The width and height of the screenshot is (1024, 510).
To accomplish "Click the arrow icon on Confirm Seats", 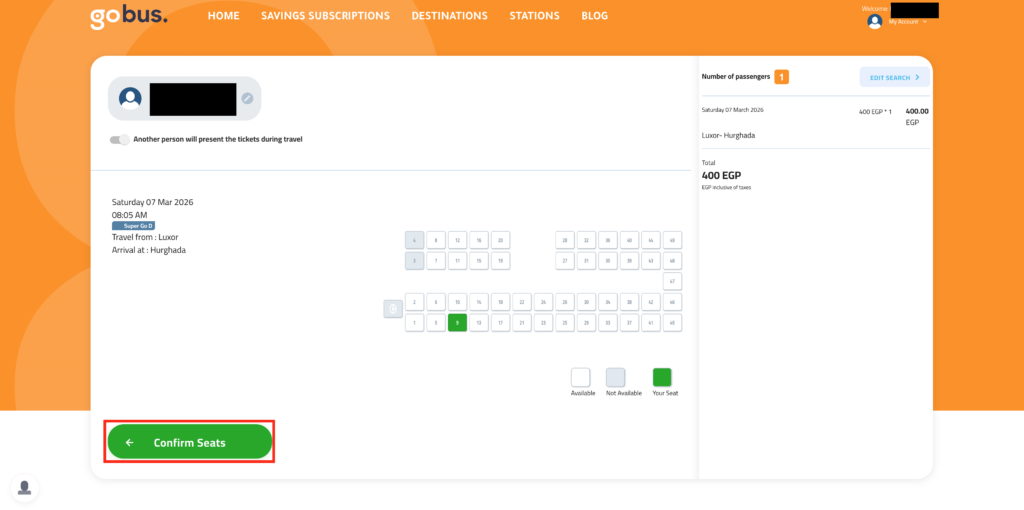I will pos(130,443).
